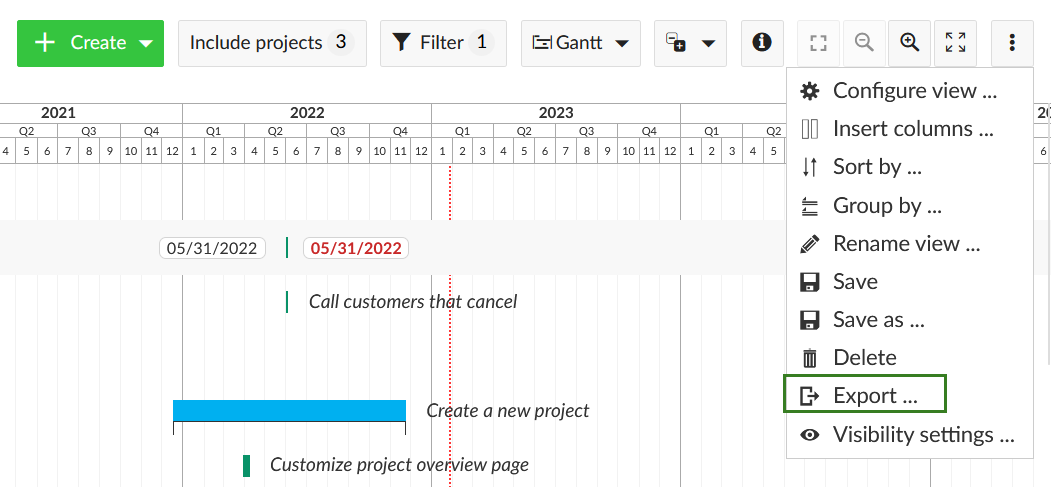
Task: Select Group by in the menu
Action: (x=886, y=206)
